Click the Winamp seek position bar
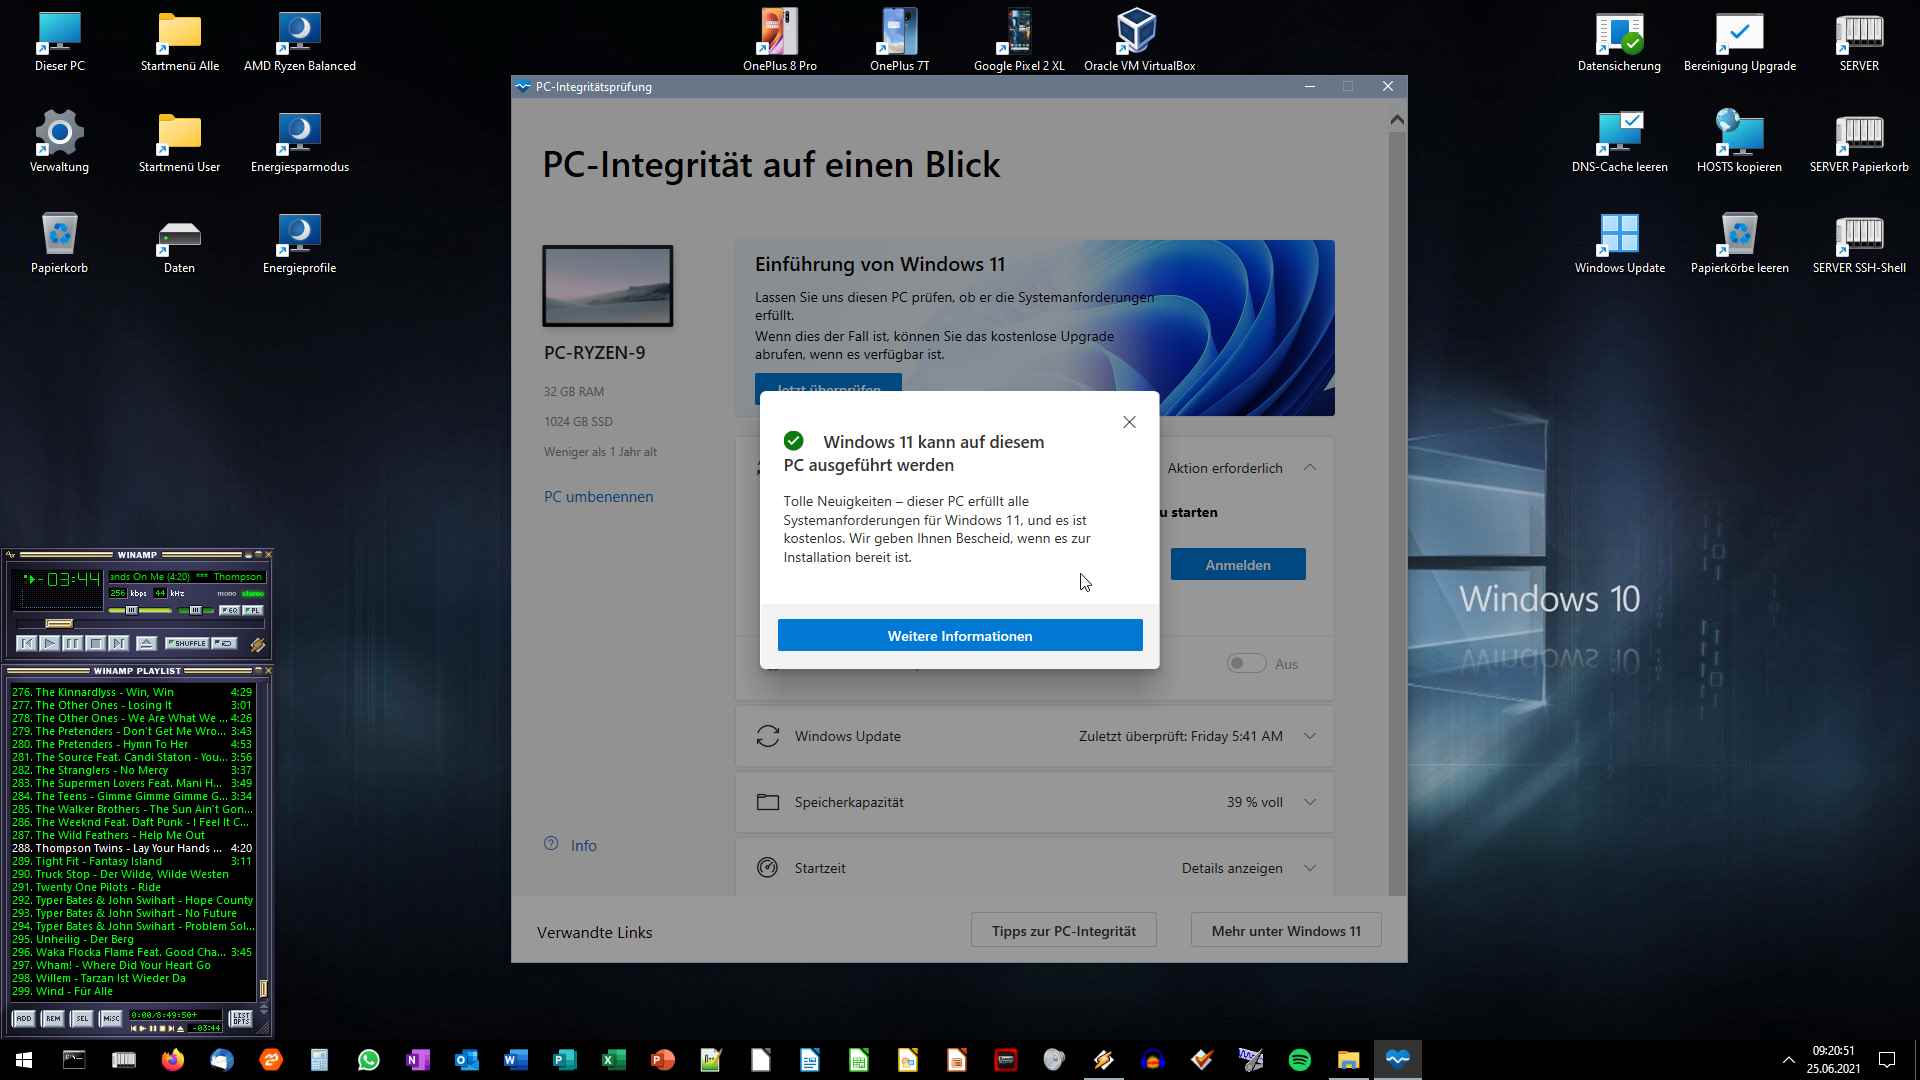The image size is (1920, 1080). pyautogui.click(x=140, y=624)
